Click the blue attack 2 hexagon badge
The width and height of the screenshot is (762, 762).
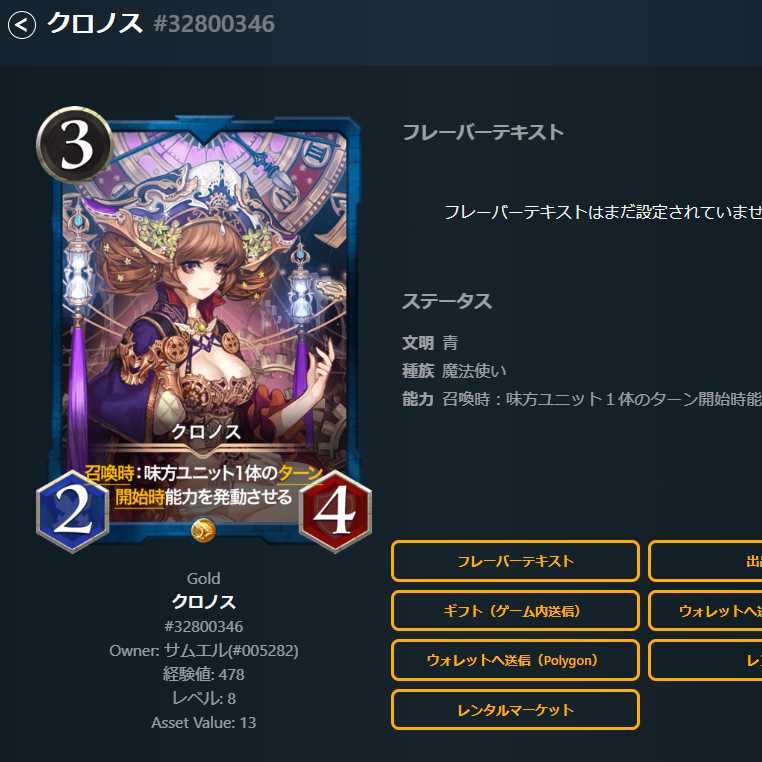[x=72, y=512]
